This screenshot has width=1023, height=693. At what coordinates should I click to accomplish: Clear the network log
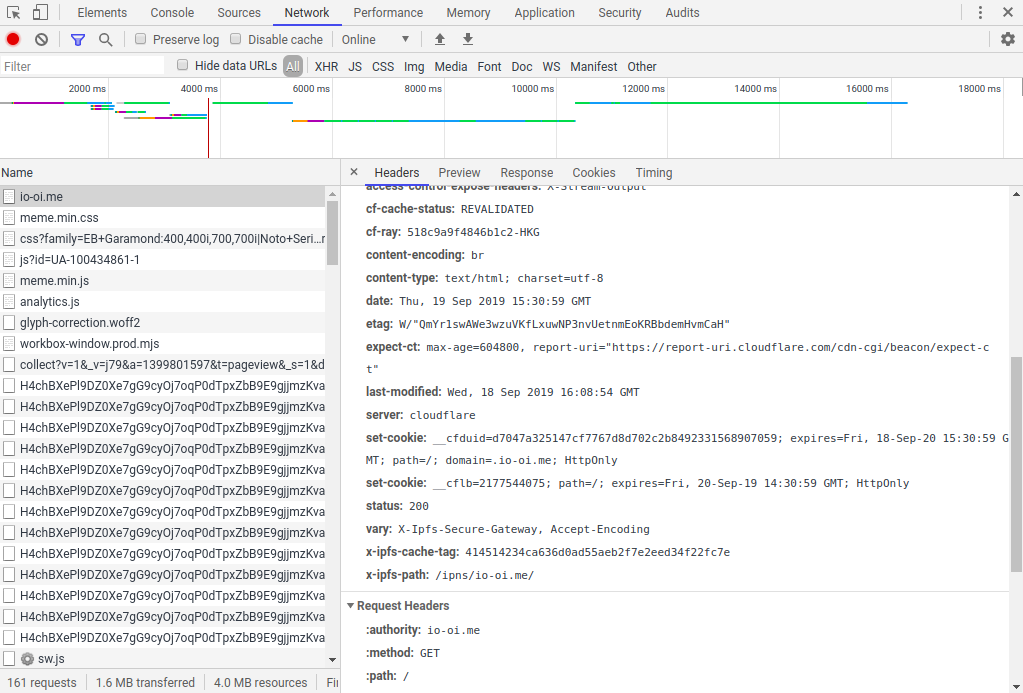tap(41, 39)
